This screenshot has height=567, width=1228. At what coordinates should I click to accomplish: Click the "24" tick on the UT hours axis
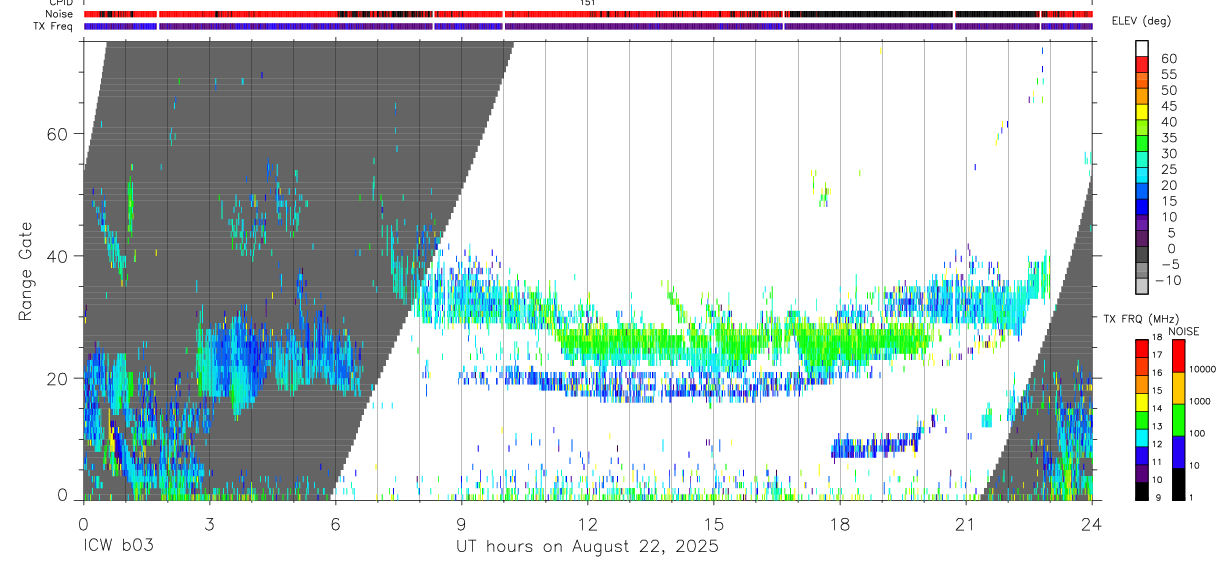click(1091, 523)
